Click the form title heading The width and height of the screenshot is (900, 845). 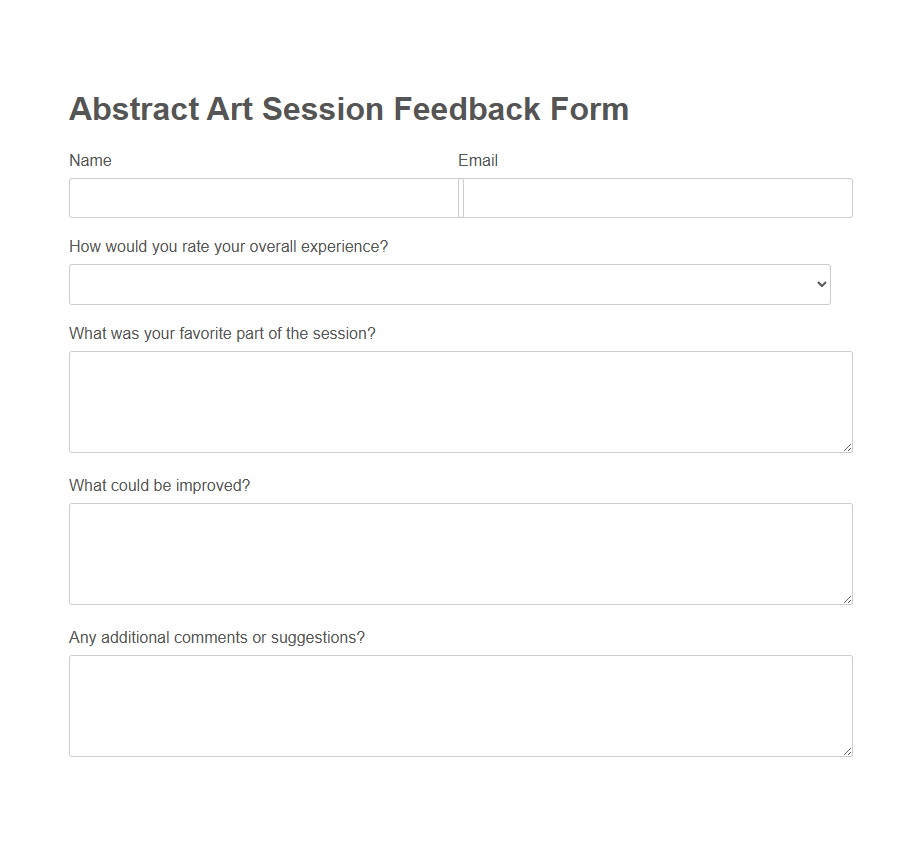click(348, 108)
